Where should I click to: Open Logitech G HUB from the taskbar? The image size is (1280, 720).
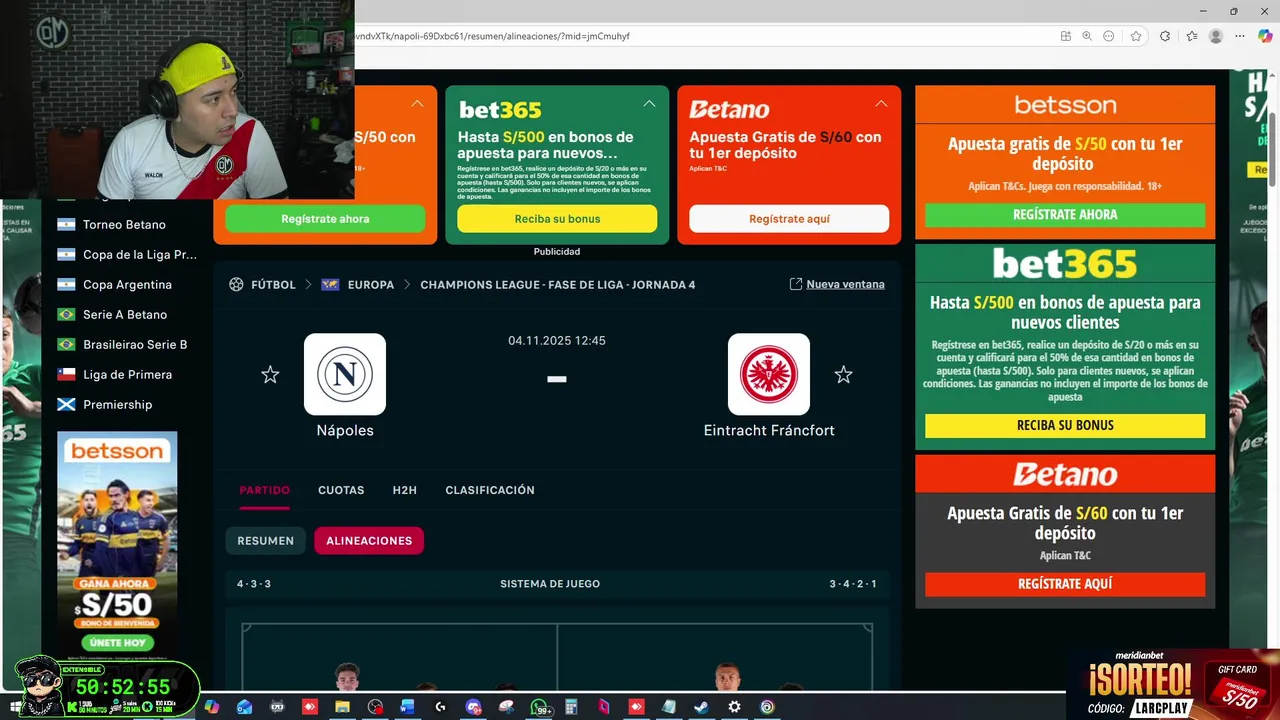pyautogui.click(x=440, y=707)
